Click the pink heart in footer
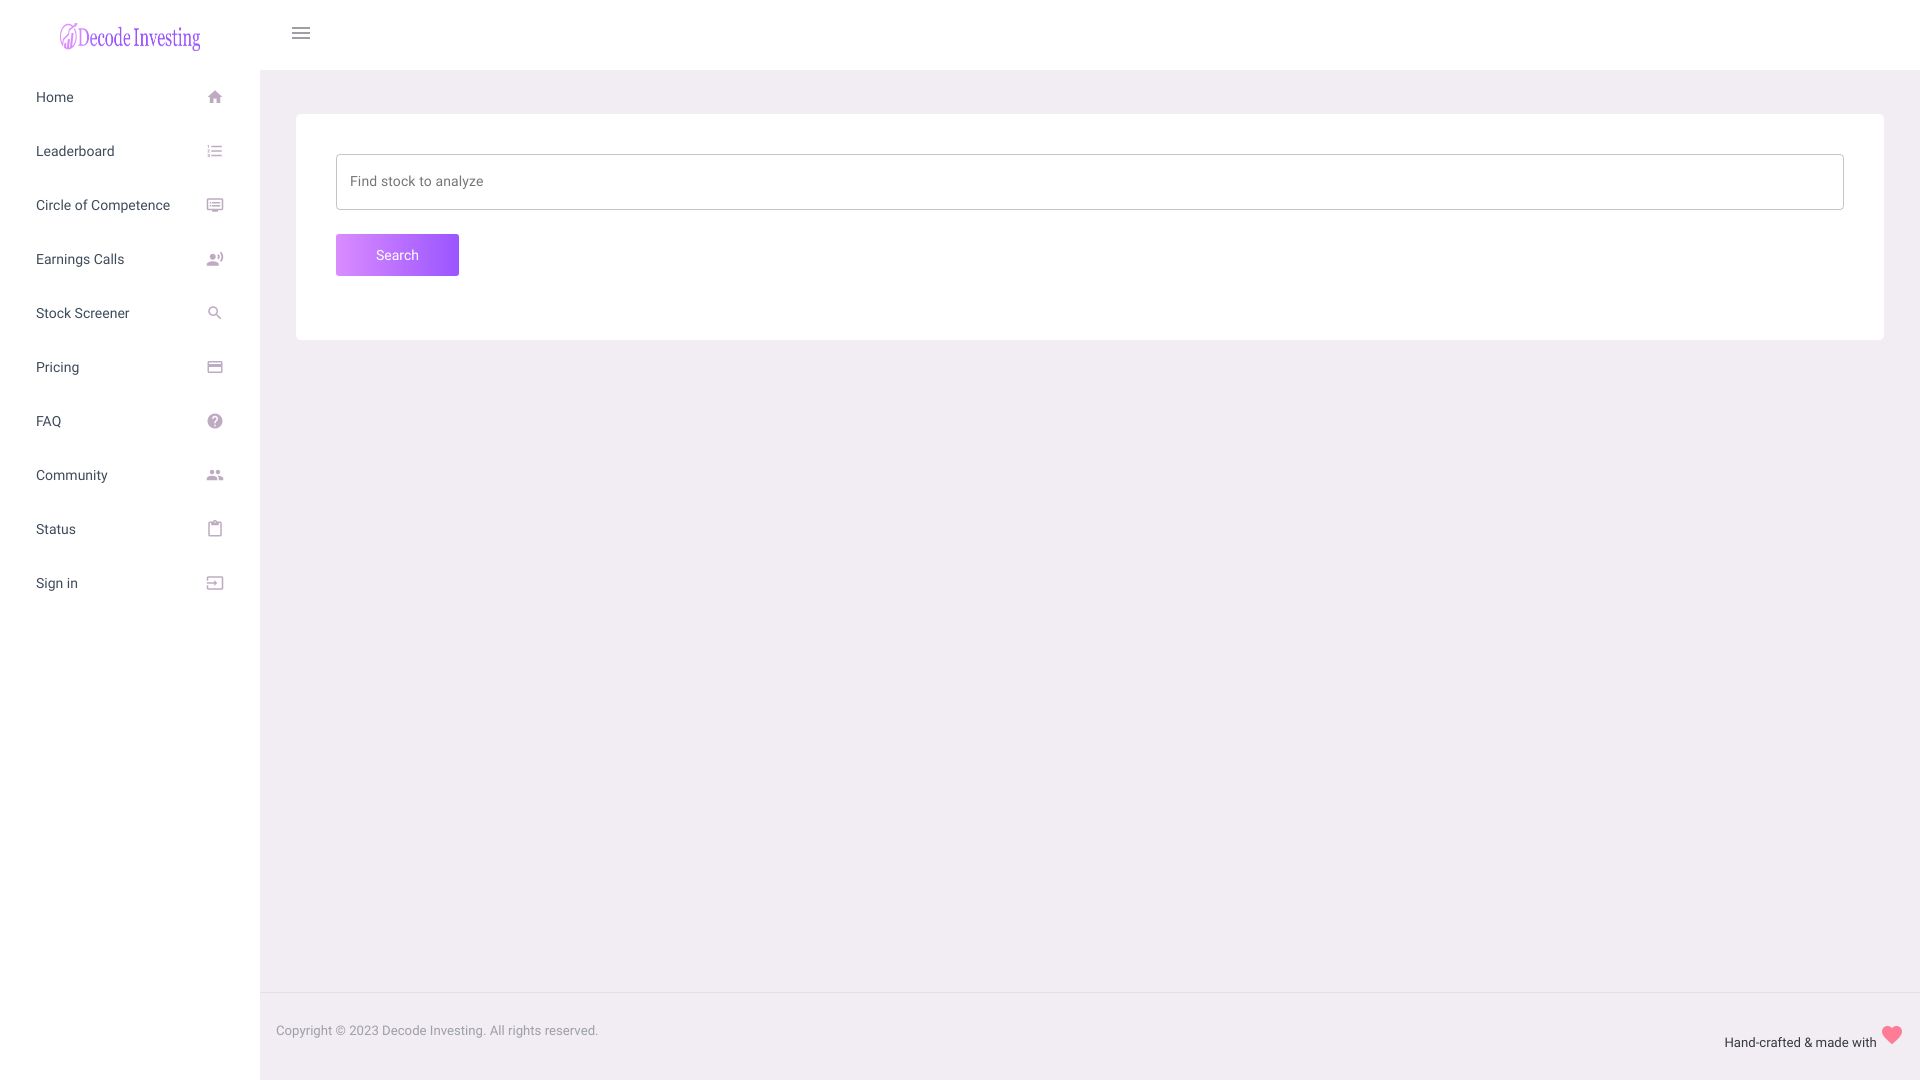 click(1891, 1035)
